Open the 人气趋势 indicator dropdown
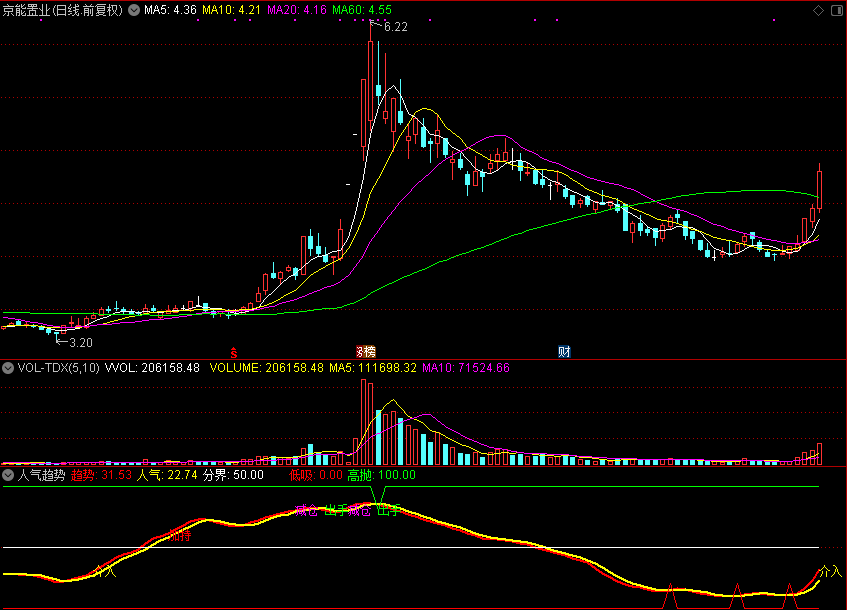 8,475
